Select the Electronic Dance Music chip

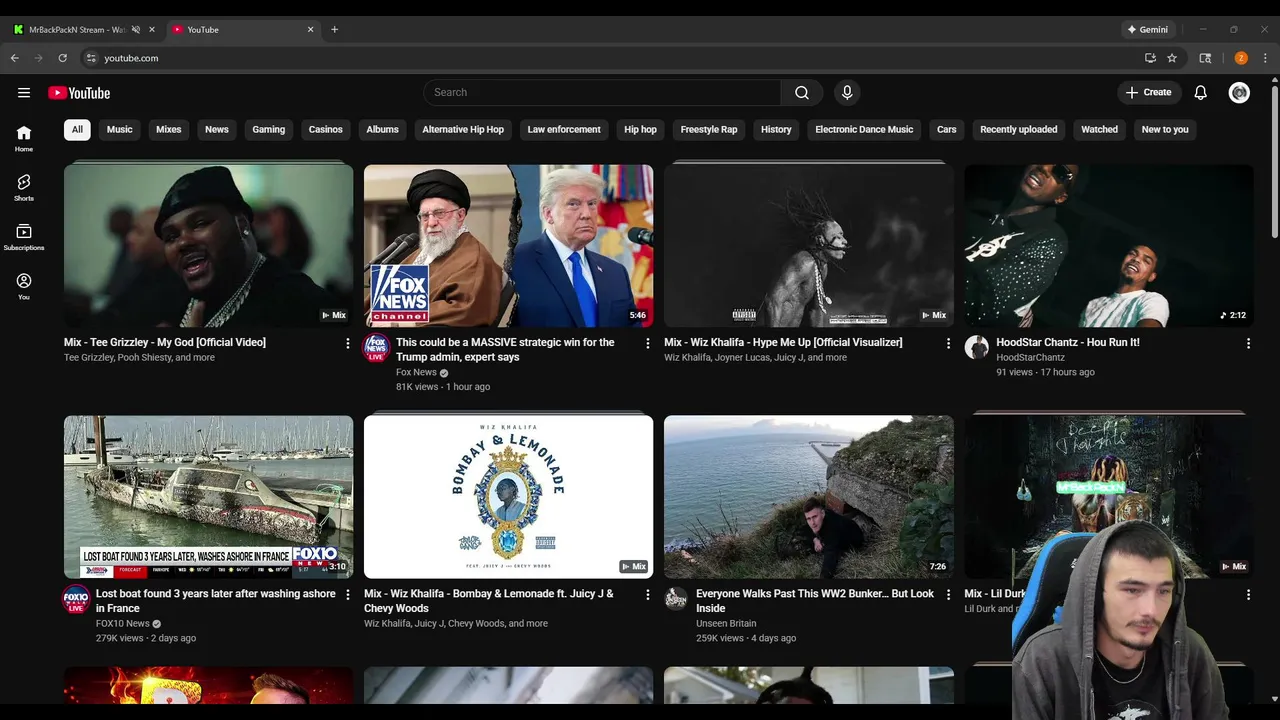[864, 130]
